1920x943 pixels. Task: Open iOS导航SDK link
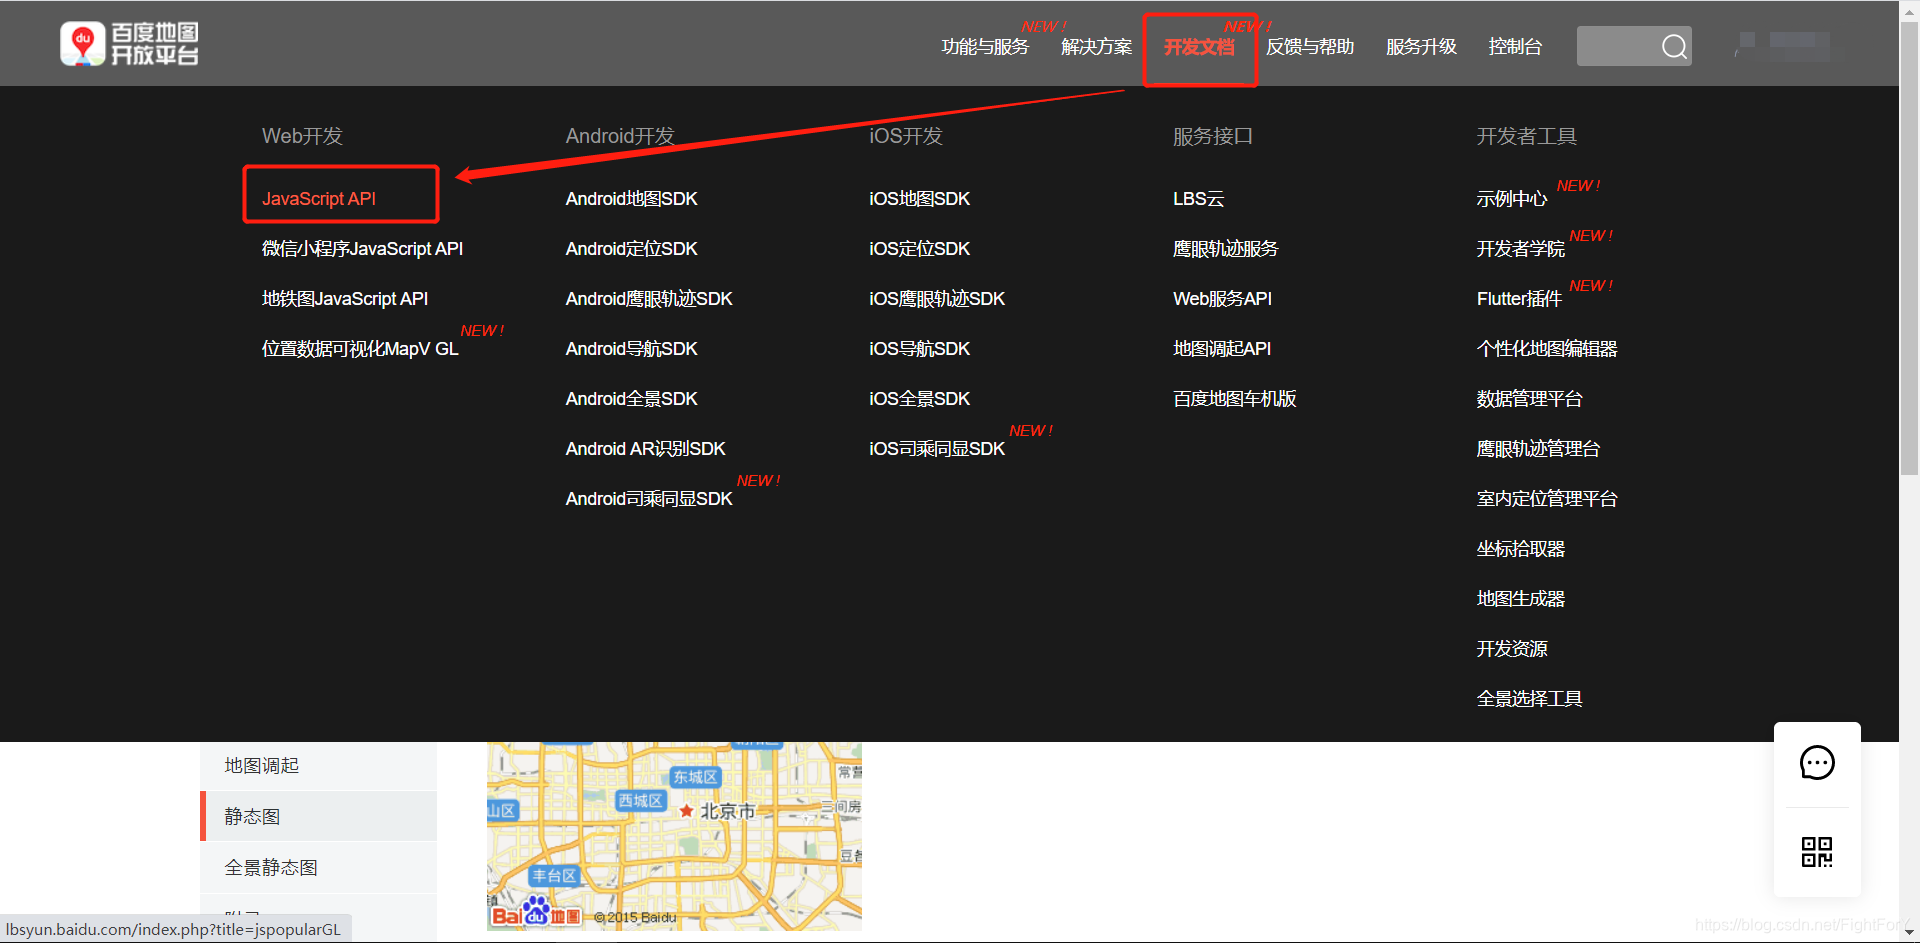920,349
